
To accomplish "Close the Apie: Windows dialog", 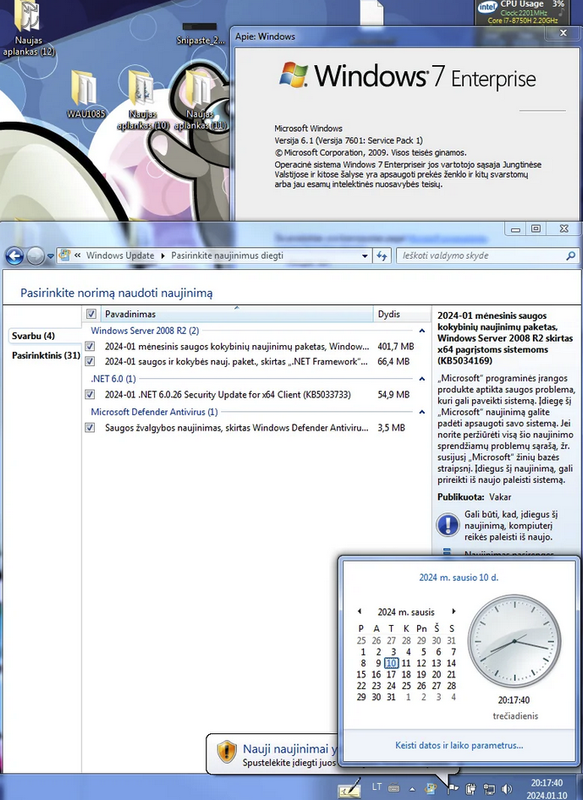I will (x=563, y=33).
